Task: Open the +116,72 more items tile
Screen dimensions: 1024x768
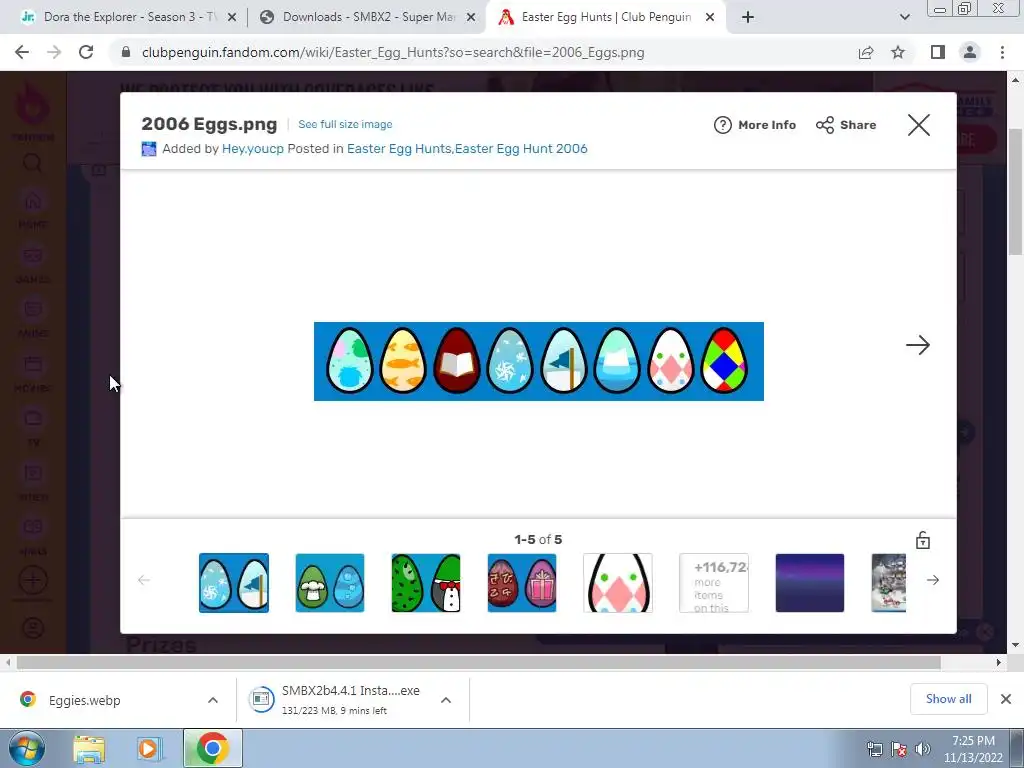Action: pos(714,583)
